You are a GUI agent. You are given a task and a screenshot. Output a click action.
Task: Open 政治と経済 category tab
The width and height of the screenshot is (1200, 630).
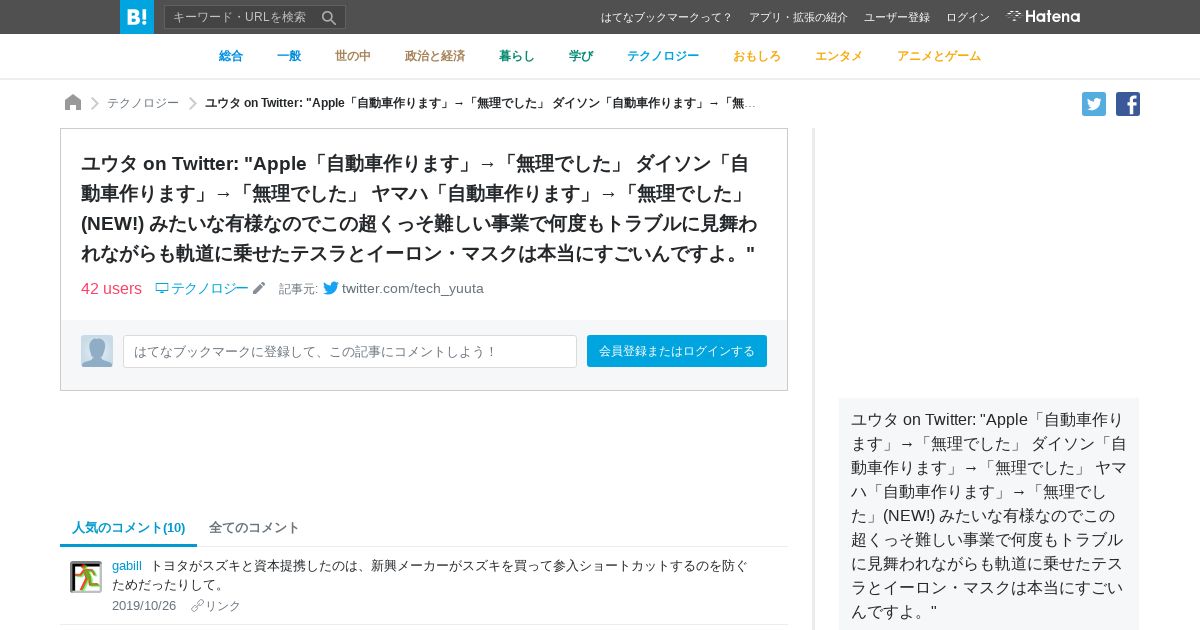(435, 56)
